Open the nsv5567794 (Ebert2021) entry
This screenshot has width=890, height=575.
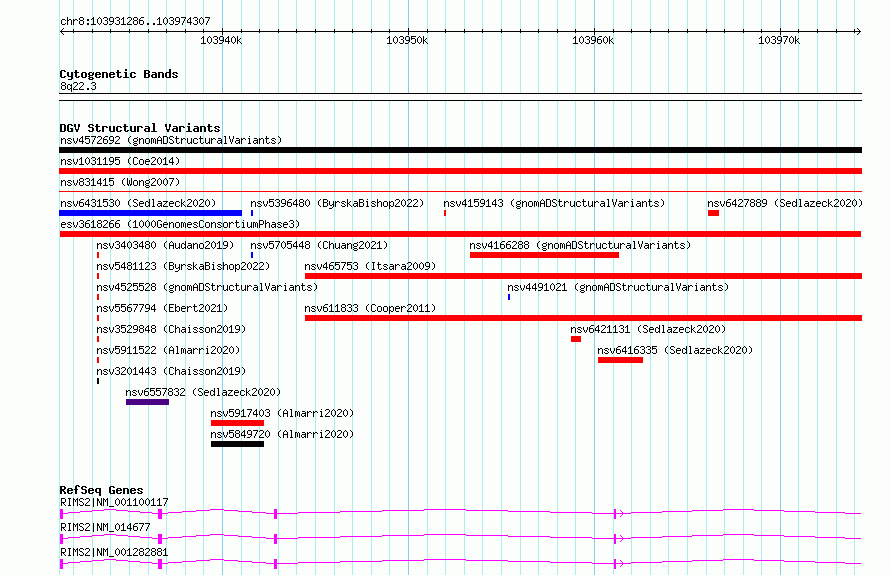(162, 308)
